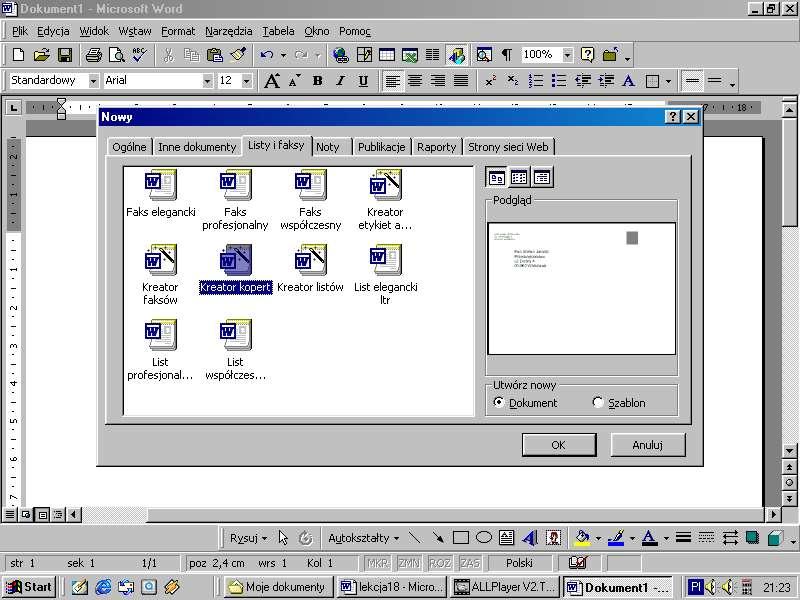Image resolution: width=800 pixels, height=600 pixels.
Task: Switch to the Inne dokumenty tab
Action: point(197,147)
